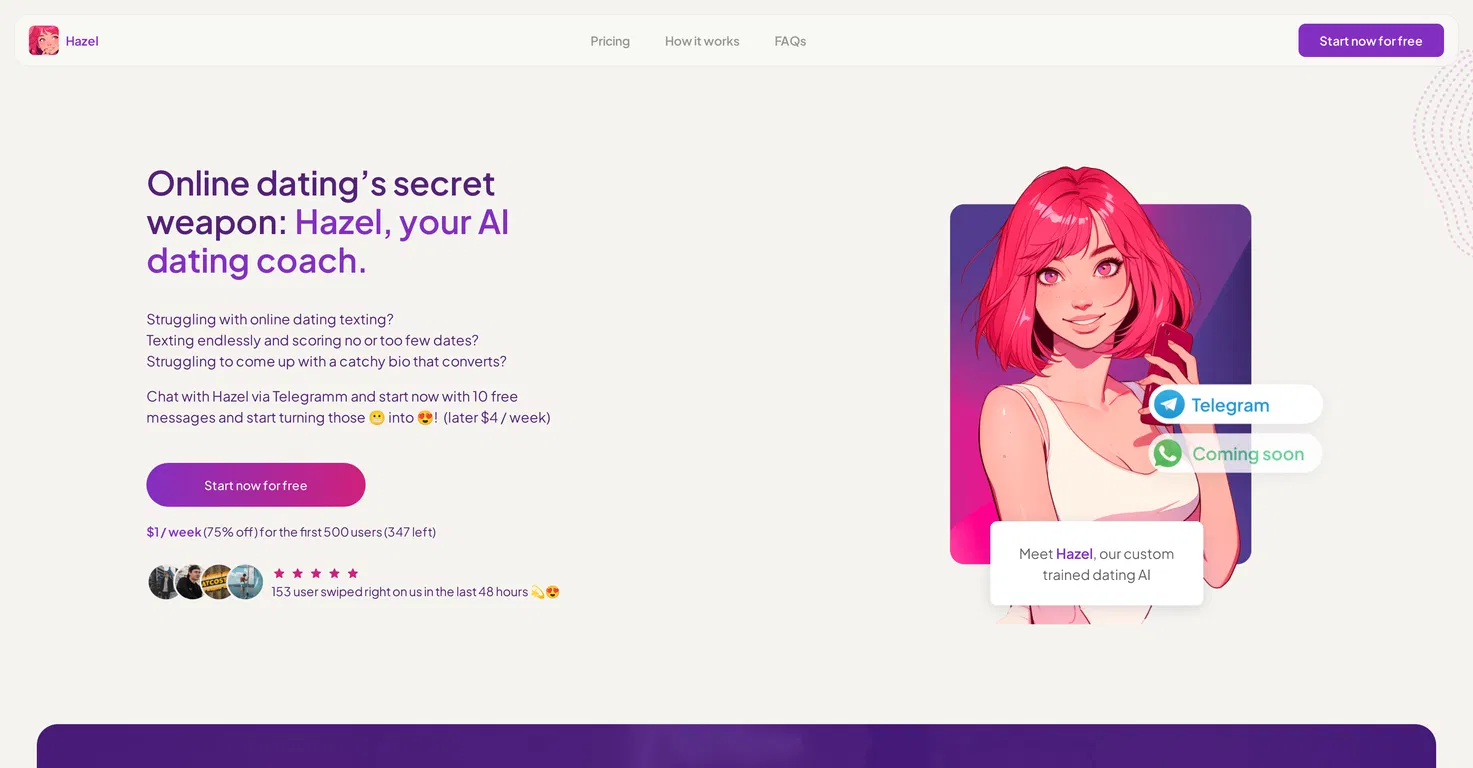Click the Telegram logo icon
1473x768 pixels.
[x=1169, y=405]
